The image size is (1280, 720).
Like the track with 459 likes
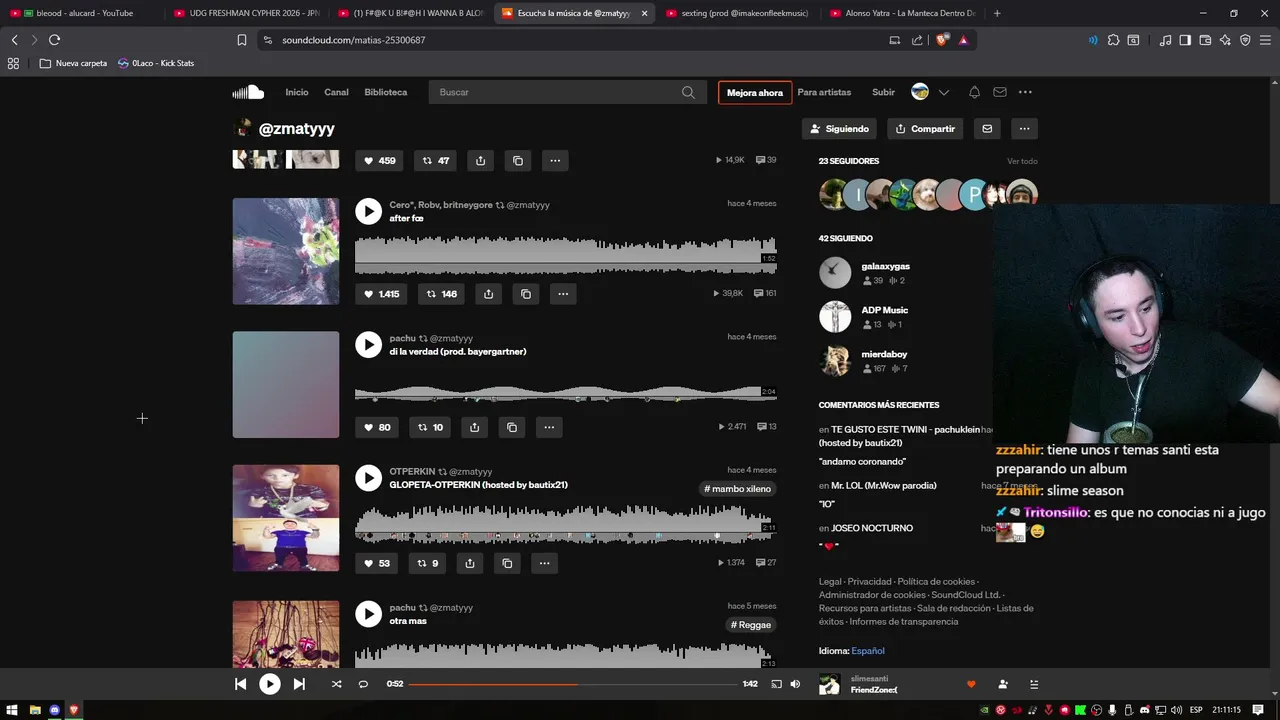[379, 160]
